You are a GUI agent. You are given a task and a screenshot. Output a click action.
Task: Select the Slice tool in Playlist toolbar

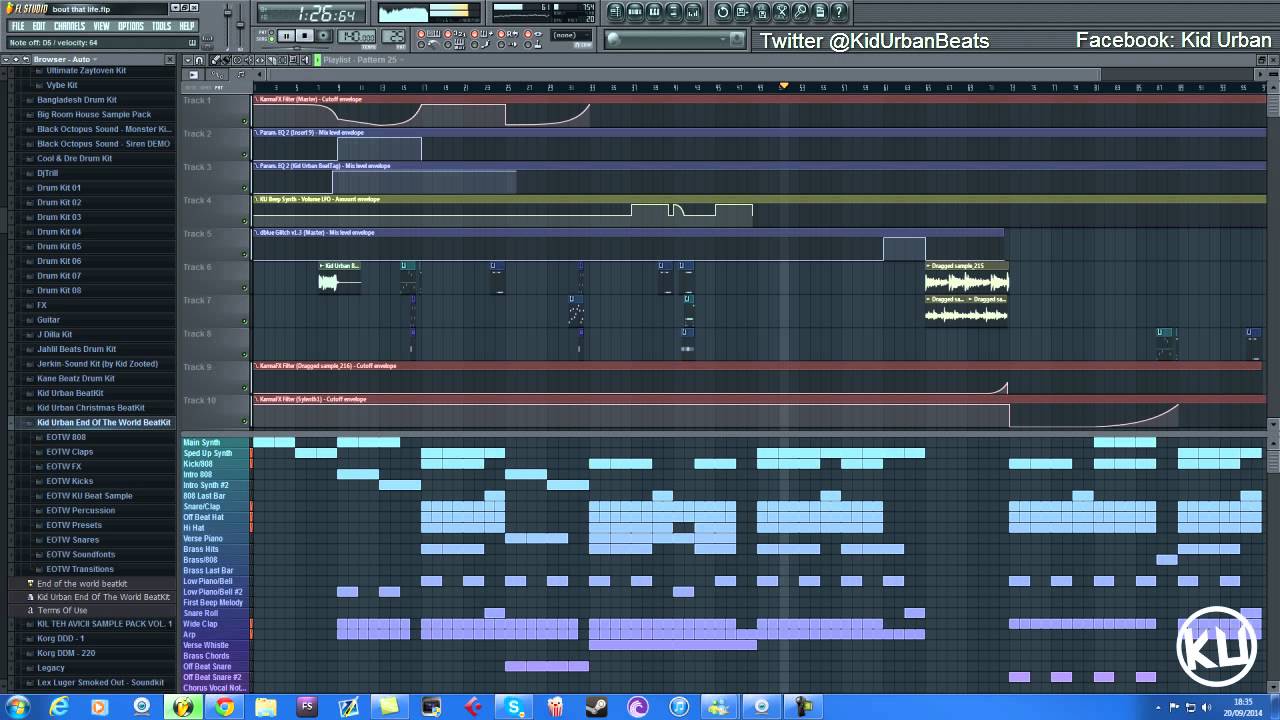click(271, 60)
